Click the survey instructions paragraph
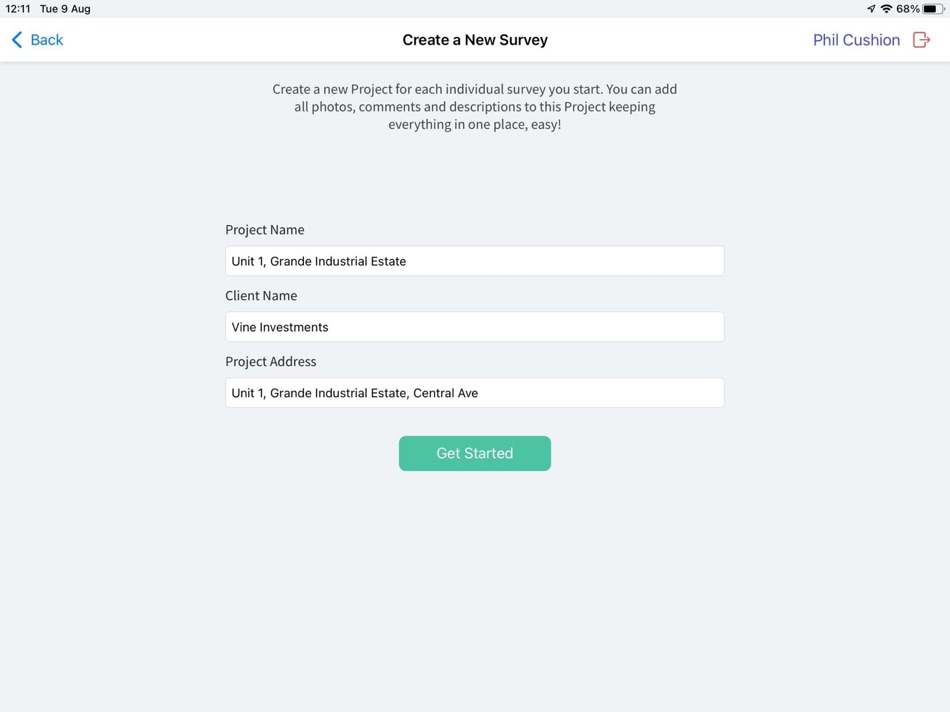Screen dimensions: 950x712 pyautogui.click(x=475, y=106)
